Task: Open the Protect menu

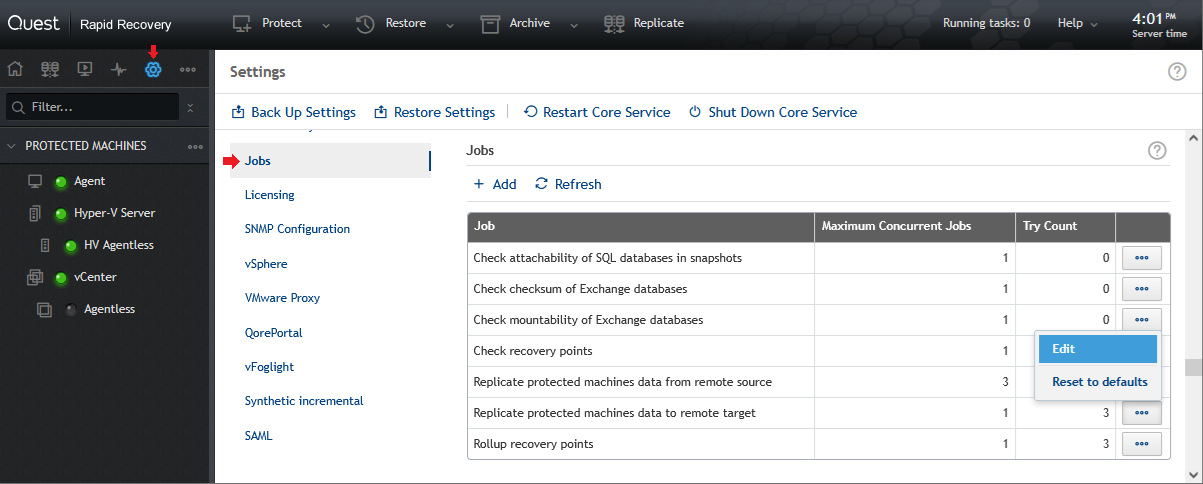Action: click(x=267, y=23)
